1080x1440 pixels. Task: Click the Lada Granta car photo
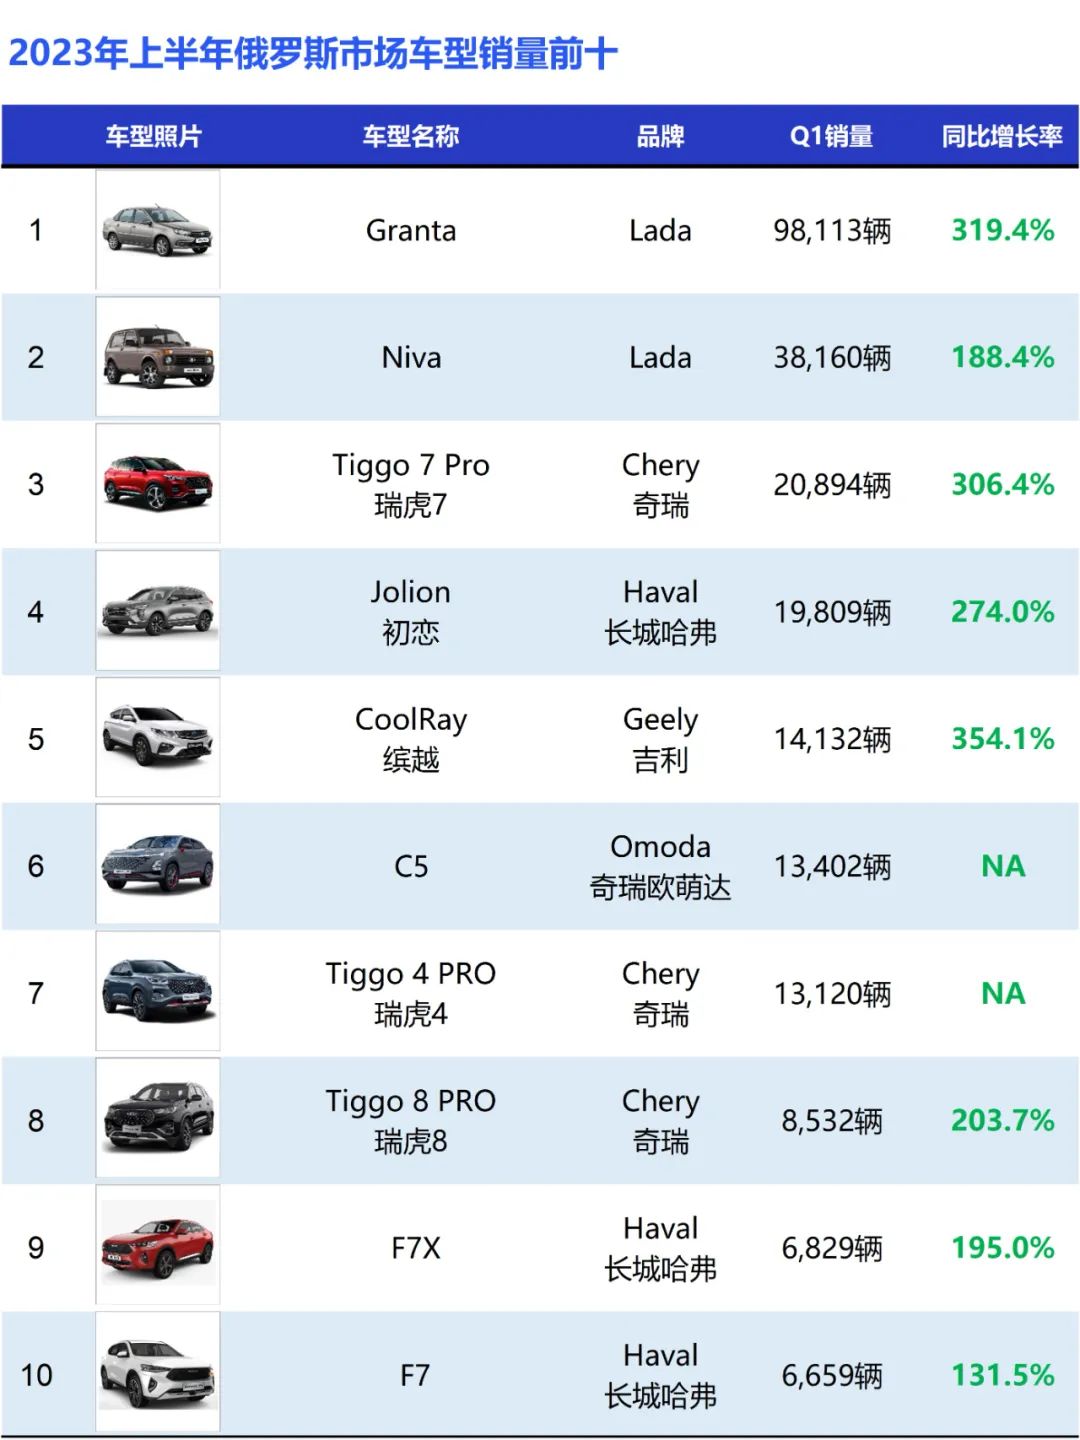(158, 230)
